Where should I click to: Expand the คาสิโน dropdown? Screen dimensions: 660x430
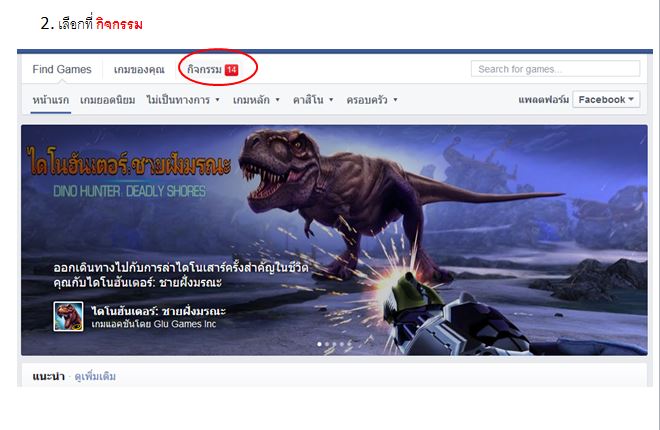point(313,100)
